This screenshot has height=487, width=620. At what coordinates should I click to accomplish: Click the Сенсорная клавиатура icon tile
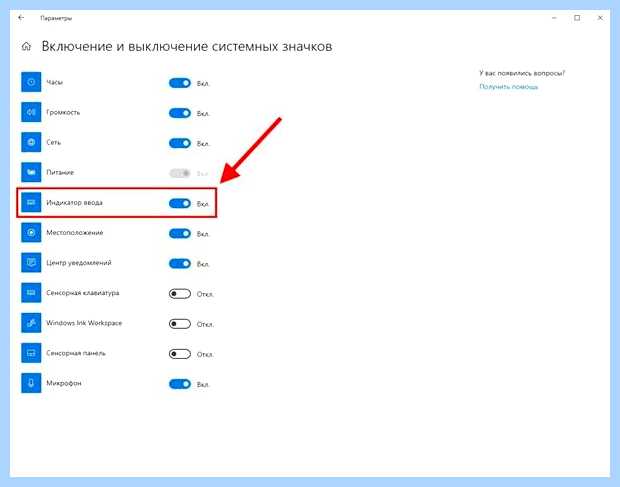(31, 293)
